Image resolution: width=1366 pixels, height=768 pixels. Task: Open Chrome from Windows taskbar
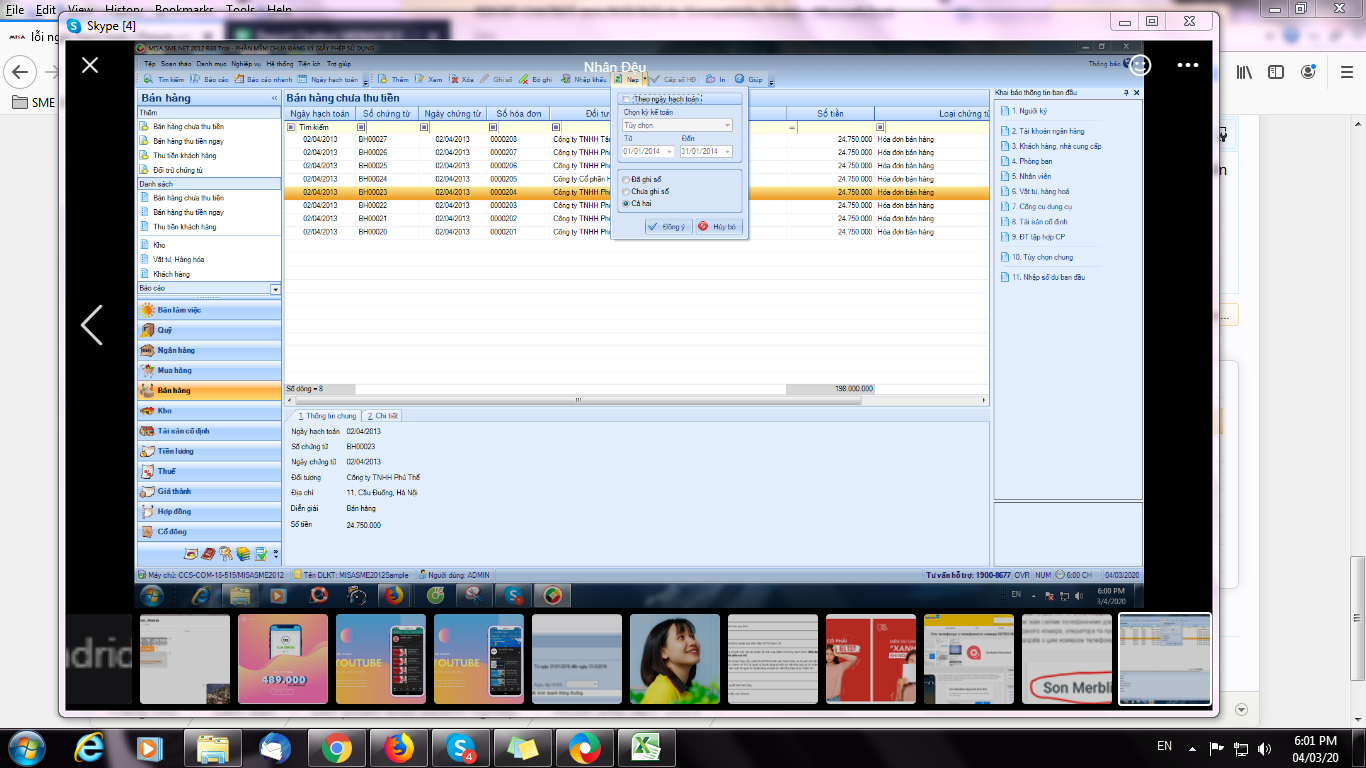tap(336, 748)
